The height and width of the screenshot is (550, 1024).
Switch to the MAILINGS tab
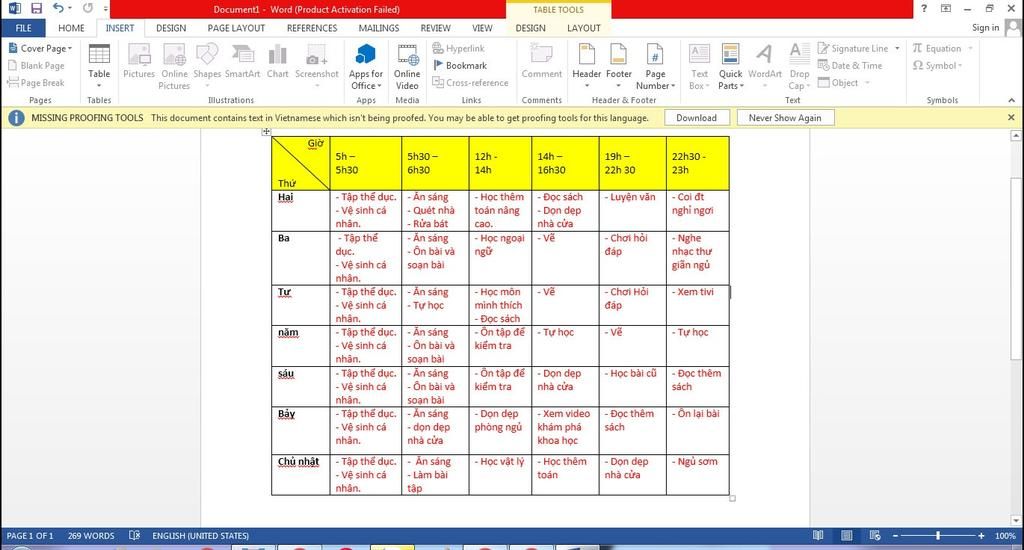click(379, 28)
